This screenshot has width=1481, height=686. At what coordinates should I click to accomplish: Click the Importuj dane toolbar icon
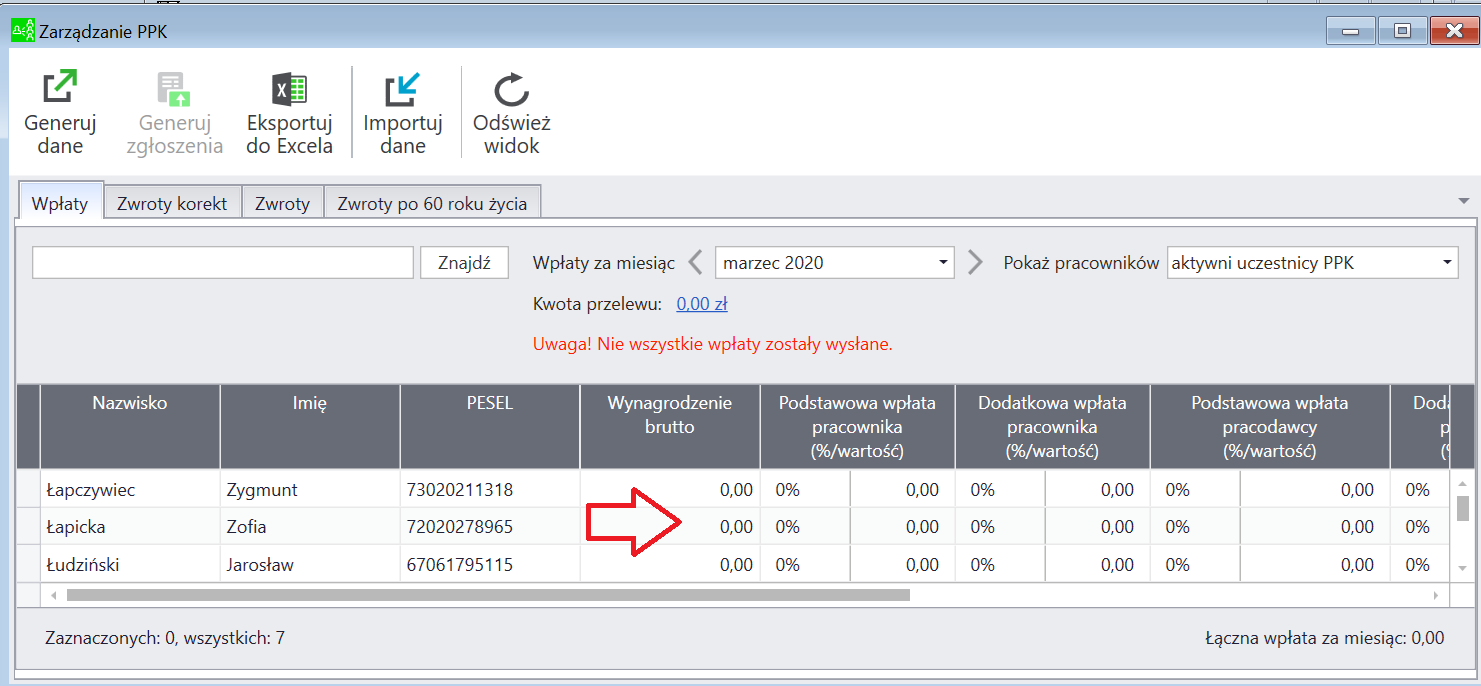tap(403, 112)
